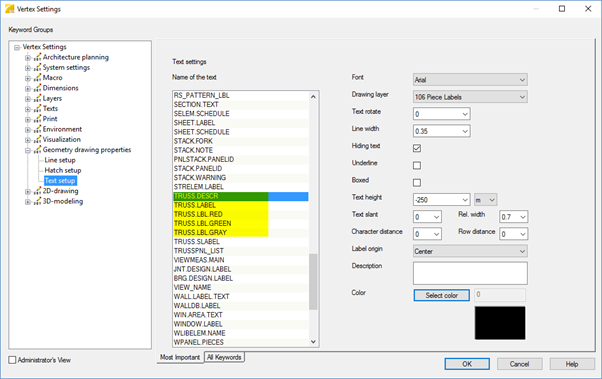Disable the Hiding text checkbox
Screen dimensions: 602x379
pyautogui.click(x=417, y=148)
